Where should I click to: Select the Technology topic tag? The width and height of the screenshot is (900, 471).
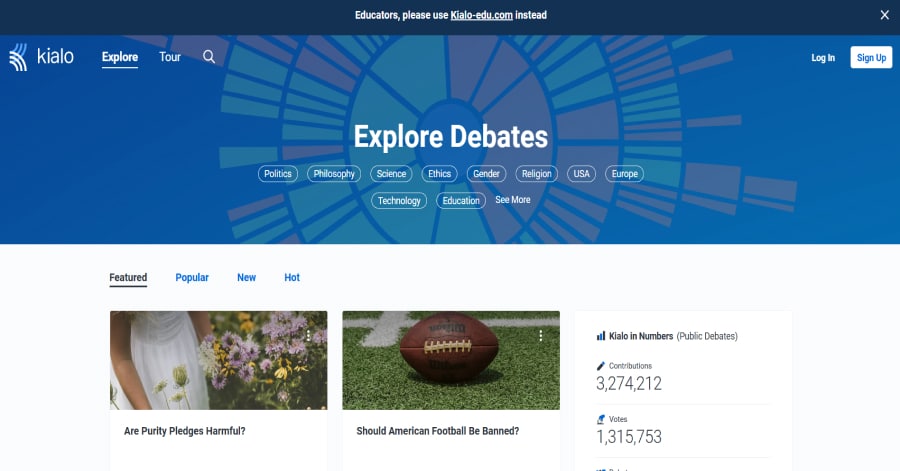click(399, 201)
